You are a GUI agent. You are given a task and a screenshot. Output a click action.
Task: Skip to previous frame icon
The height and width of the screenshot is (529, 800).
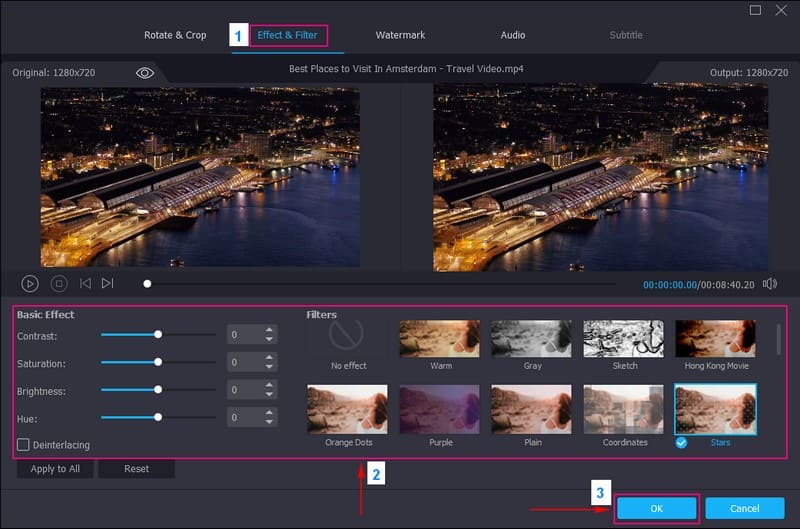pyautogui.click(x=85, y=284)
